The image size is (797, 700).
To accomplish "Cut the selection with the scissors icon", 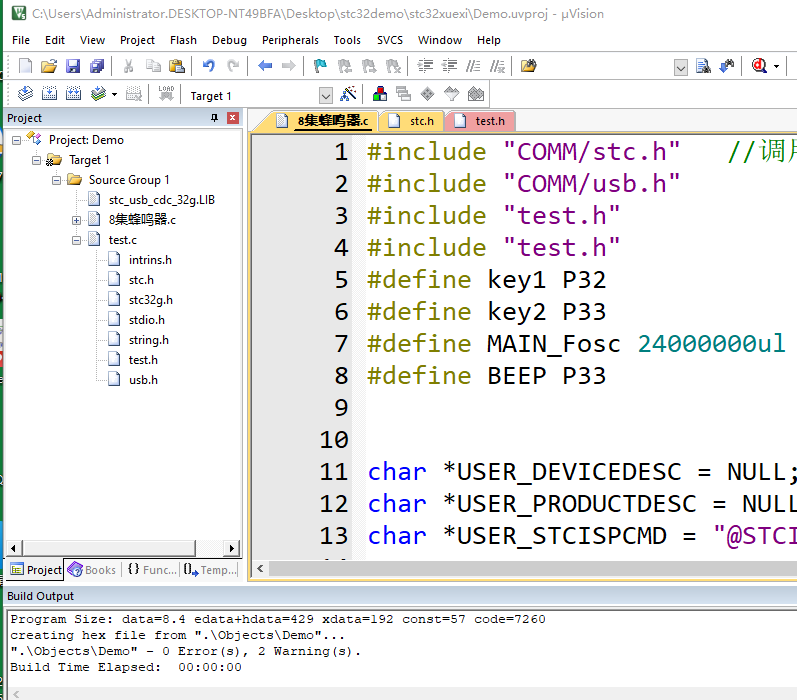I will click(129, 66).
